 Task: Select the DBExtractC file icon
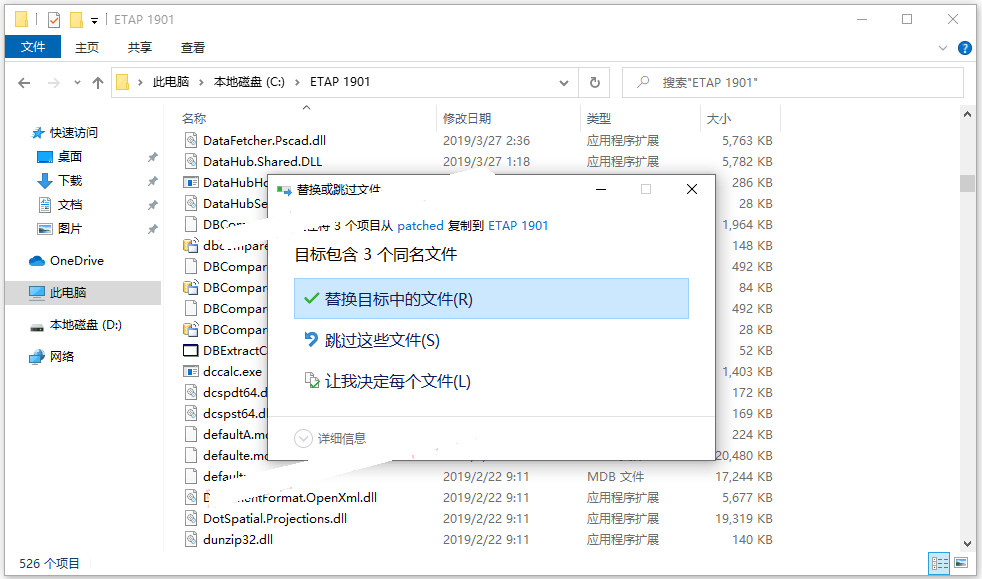[190, 351]
